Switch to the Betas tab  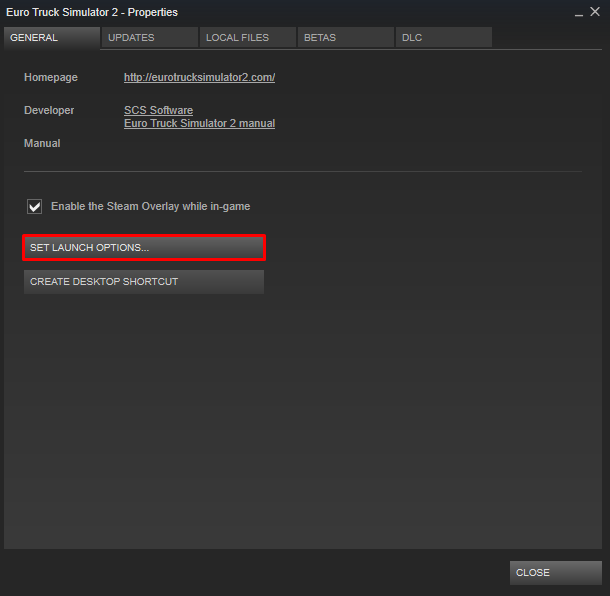pos(346,37)
